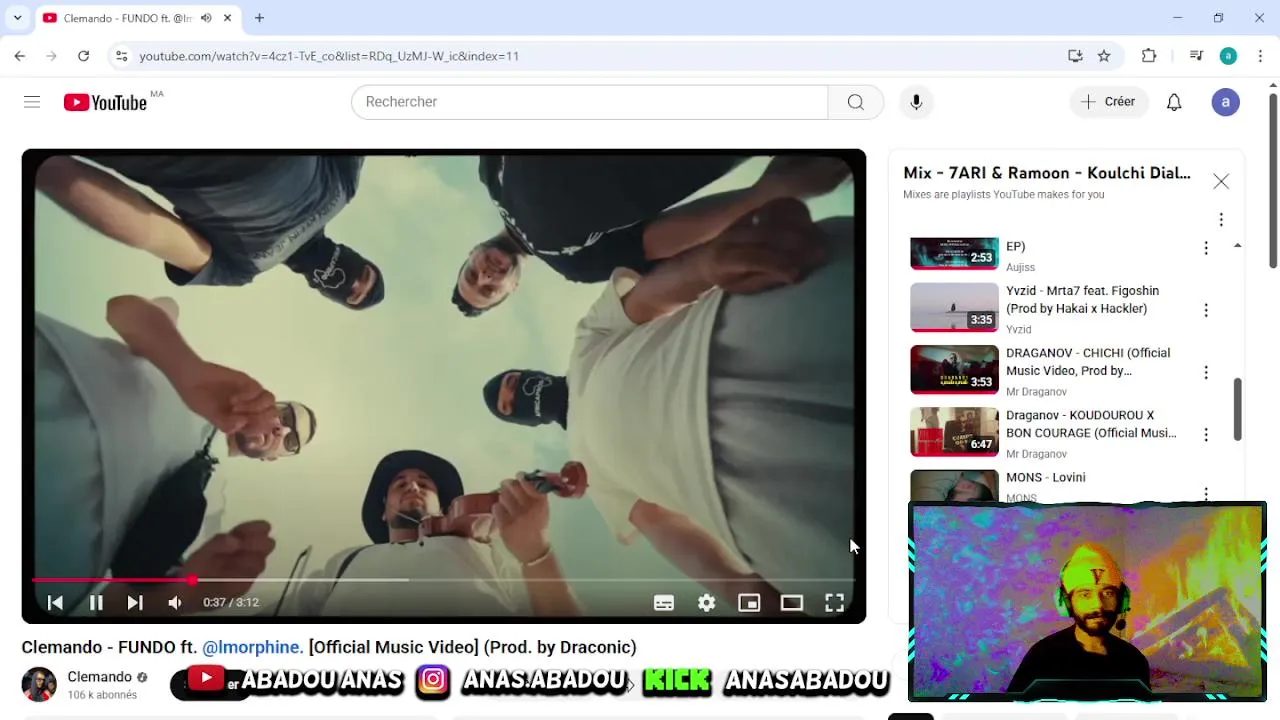Seek on the video progress bar
This screenshot has width=1280, height=720.
[444, 579]
